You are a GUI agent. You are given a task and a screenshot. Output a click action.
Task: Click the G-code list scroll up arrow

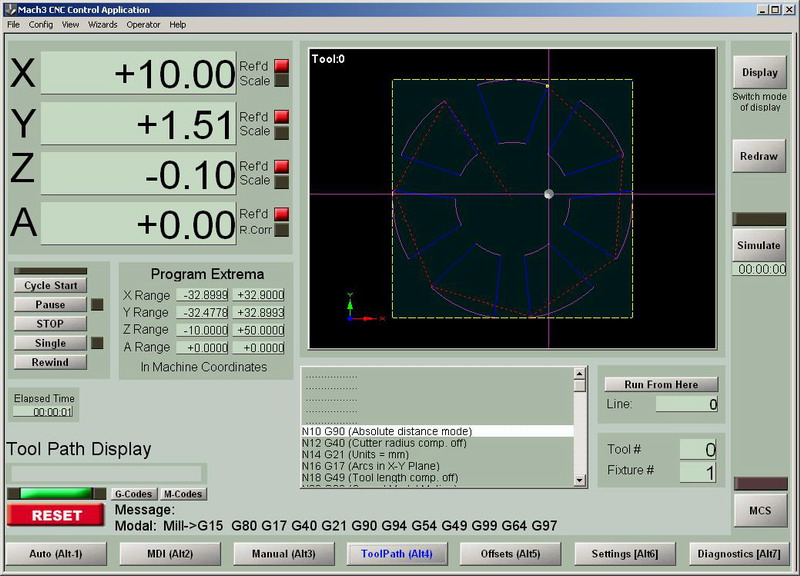pyautogui.click(x=579, y=373)
